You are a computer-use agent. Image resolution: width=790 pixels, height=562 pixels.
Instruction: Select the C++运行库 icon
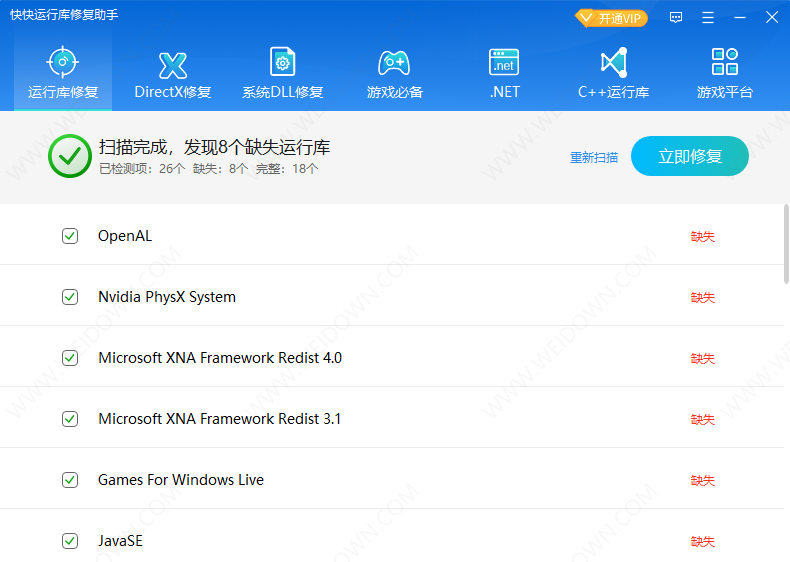(613, 63)
